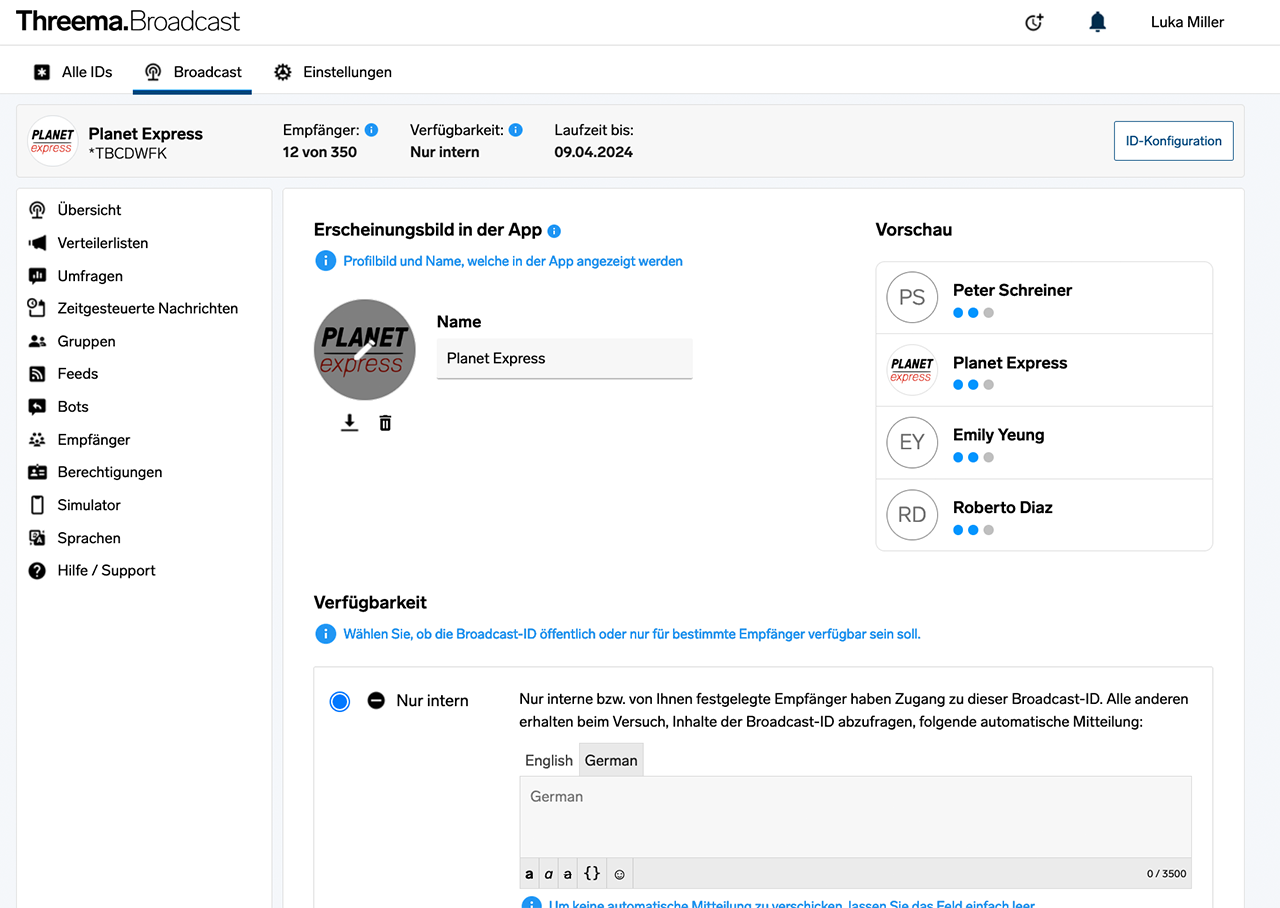
Task: Click info icon next to Erscheinungsbild in der App
Action: pyautogui.click(x=554, y=231)
